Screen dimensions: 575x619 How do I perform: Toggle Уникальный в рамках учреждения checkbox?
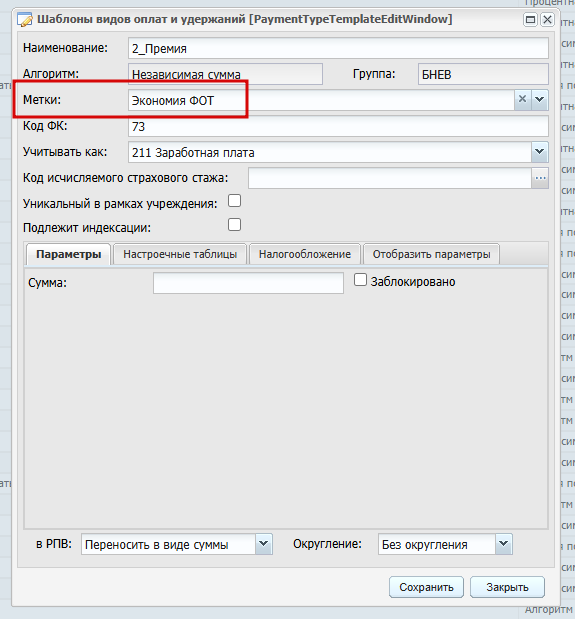tap(234, 201)
